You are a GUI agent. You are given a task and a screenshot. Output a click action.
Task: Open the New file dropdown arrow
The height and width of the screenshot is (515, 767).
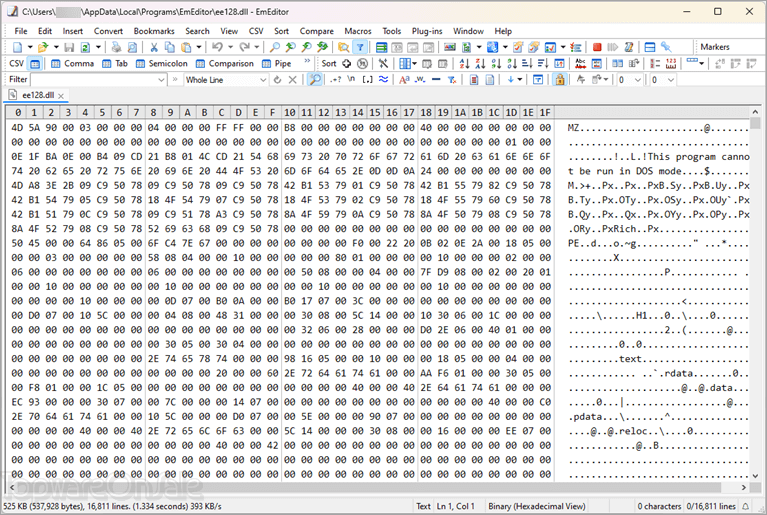[x=30, y=47]
